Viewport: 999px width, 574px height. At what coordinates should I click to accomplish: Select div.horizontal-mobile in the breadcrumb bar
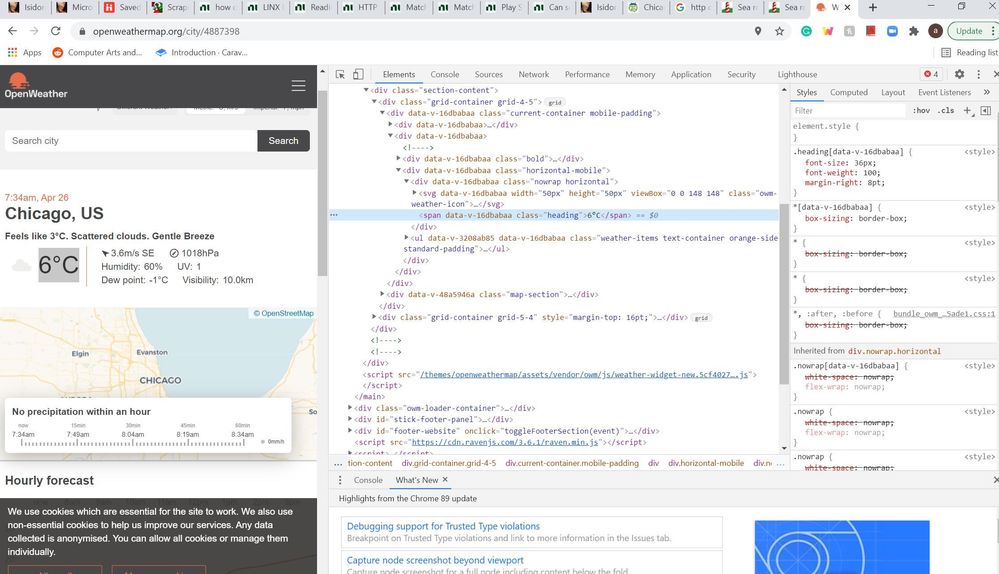pyautogui.click(x=706, y=463)
